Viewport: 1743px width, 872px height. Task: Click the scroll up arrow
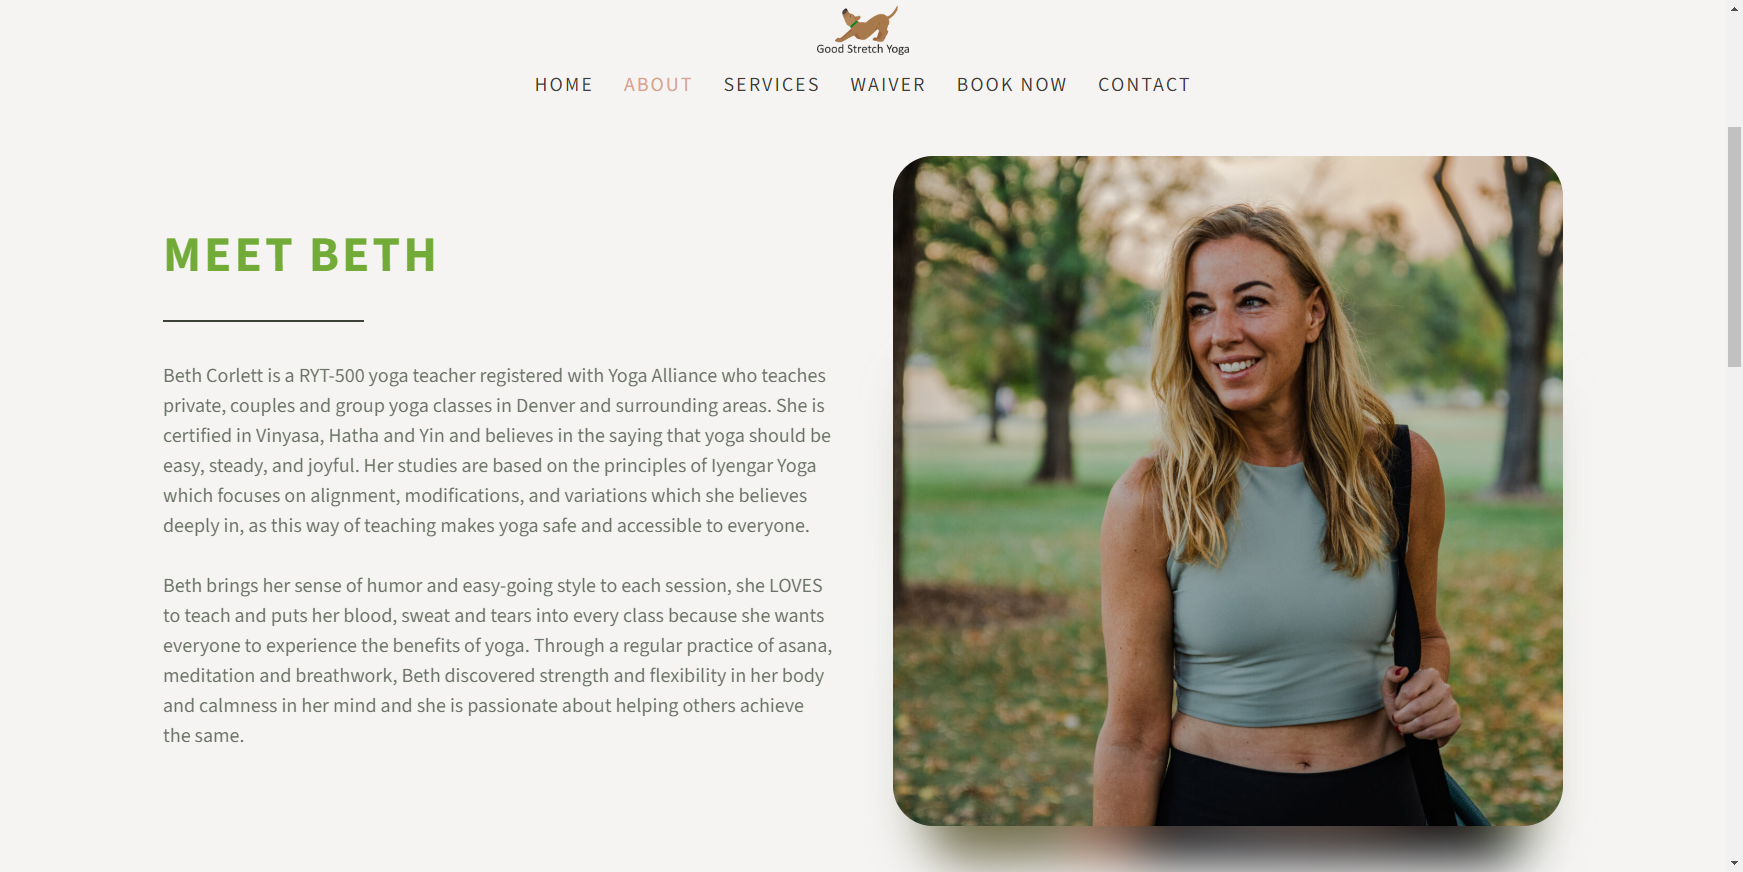point(1735,8)
